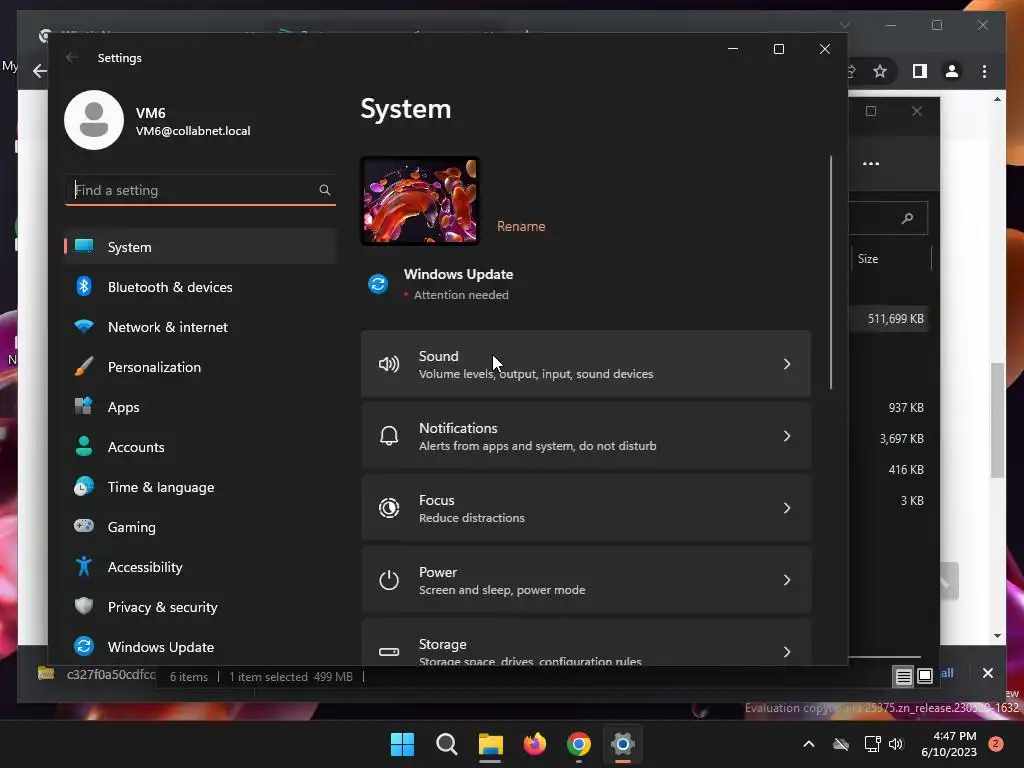The width and height of the screenshot is (1024, 768).
Task: Go to Network & internet settings
Action: pos(200,327)
